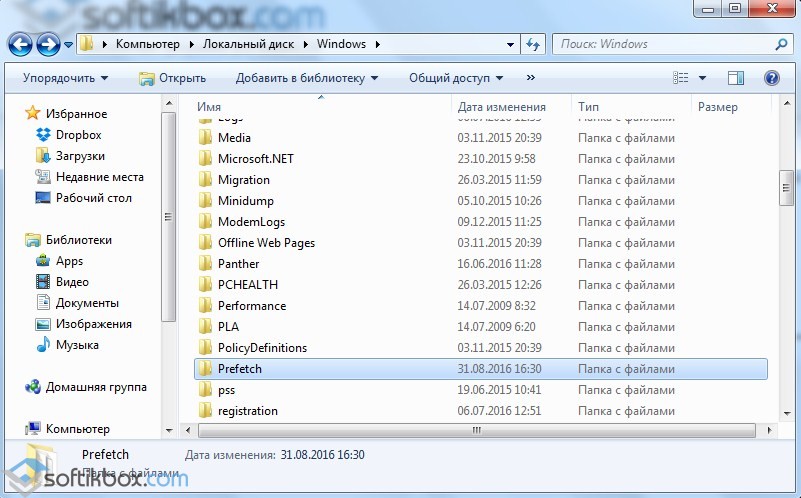Open the Help question mark icon

771,78
